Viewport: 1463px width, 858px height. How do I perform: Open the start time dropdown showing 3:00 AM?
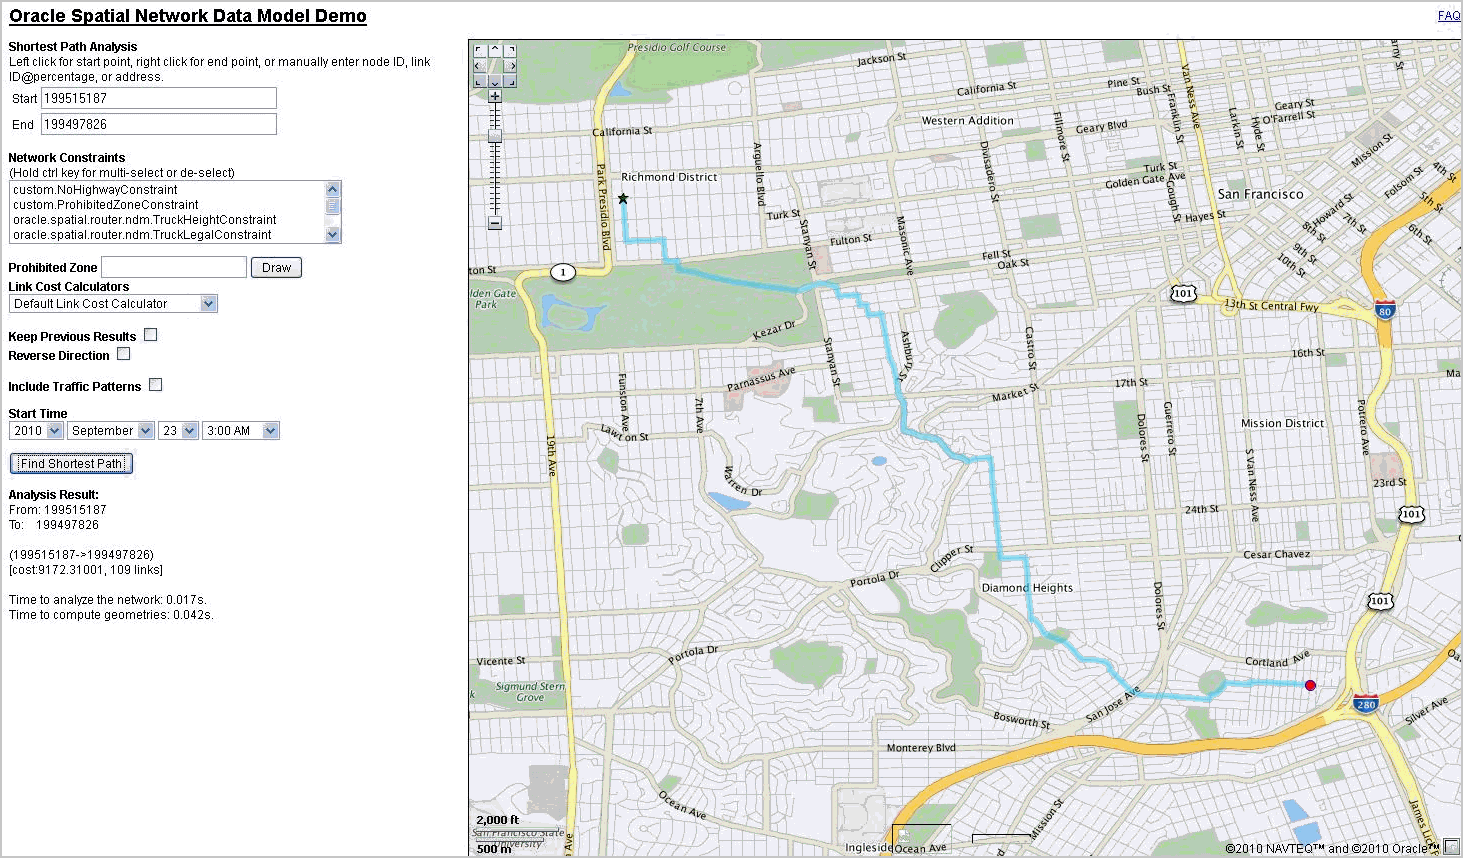pos(241,431)
